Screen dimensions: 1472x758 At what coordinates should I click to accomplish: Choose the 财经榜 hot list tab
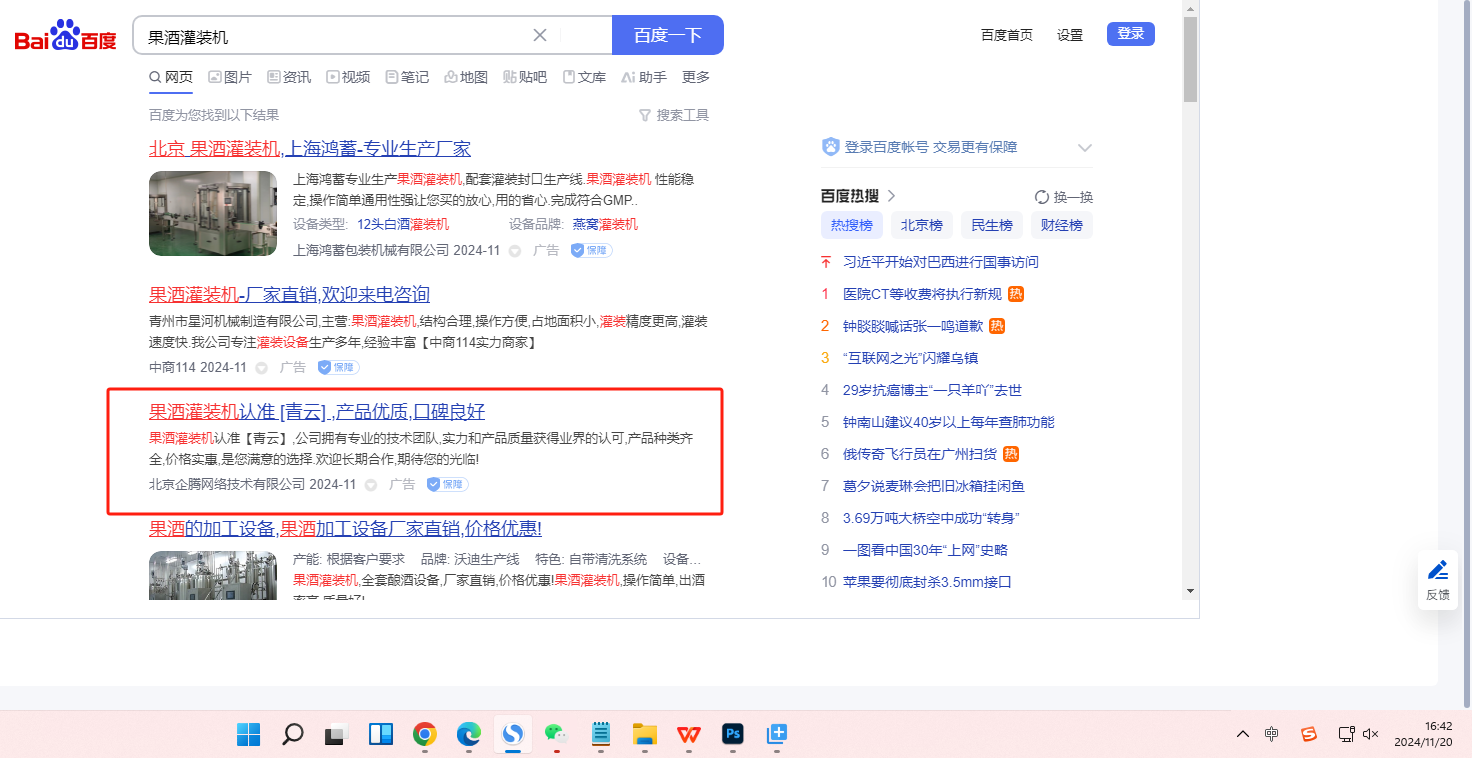click(1061, 225)
